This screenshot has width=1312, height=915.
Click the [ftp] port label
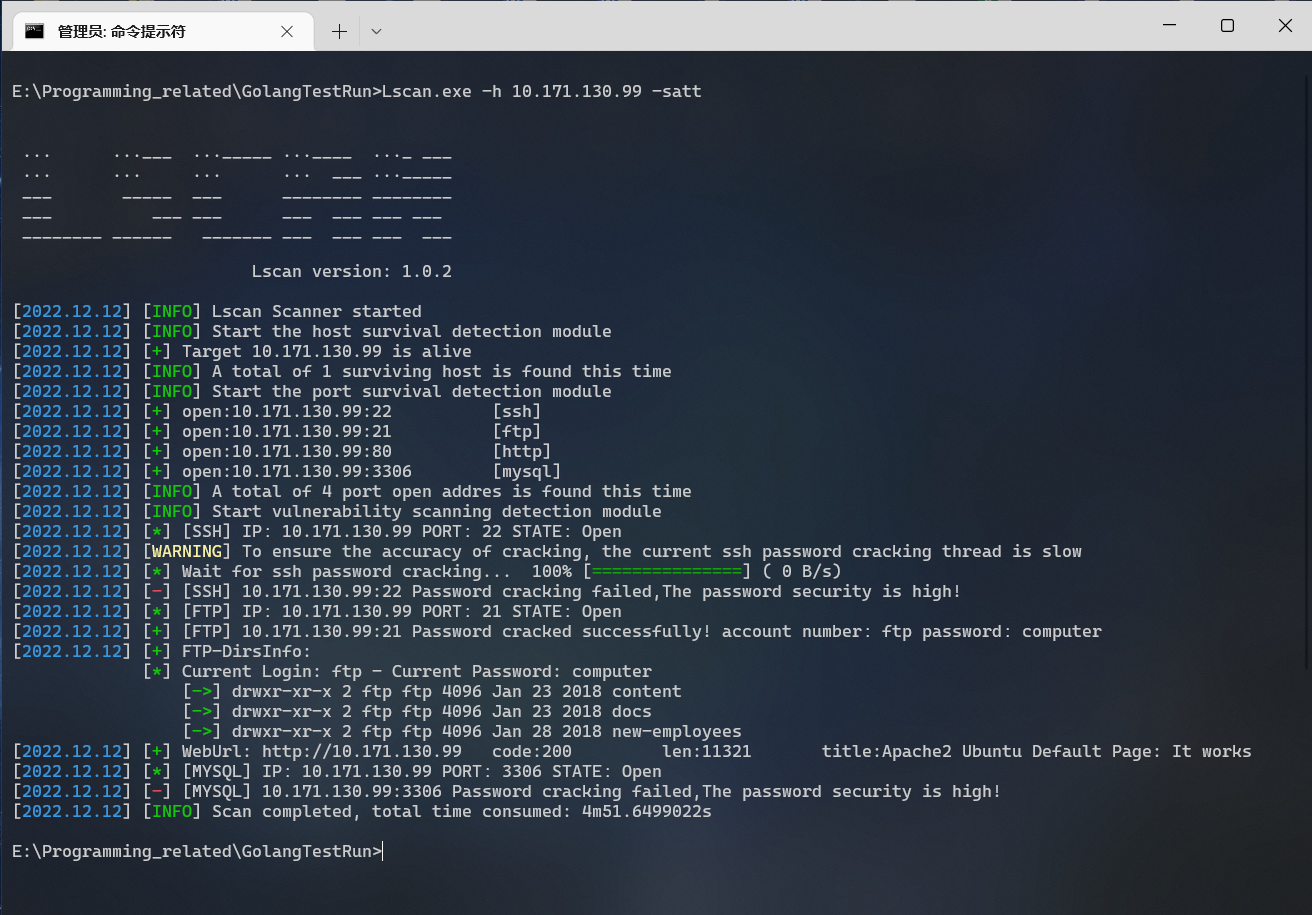[517, 431]
